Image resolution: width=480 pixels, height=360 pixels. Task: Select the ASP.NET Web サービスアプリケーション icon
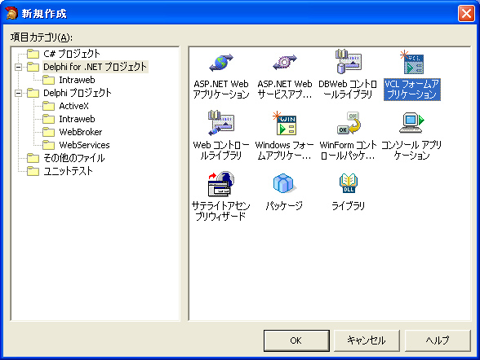click(x=284, y=63)
